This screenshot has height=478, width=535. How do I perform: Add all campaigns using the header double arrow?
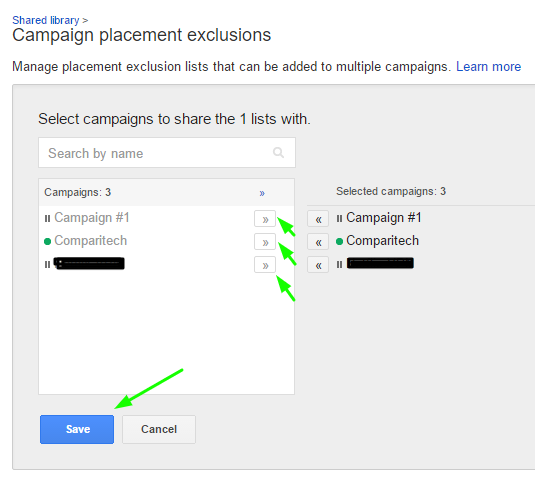click(262, 193)
